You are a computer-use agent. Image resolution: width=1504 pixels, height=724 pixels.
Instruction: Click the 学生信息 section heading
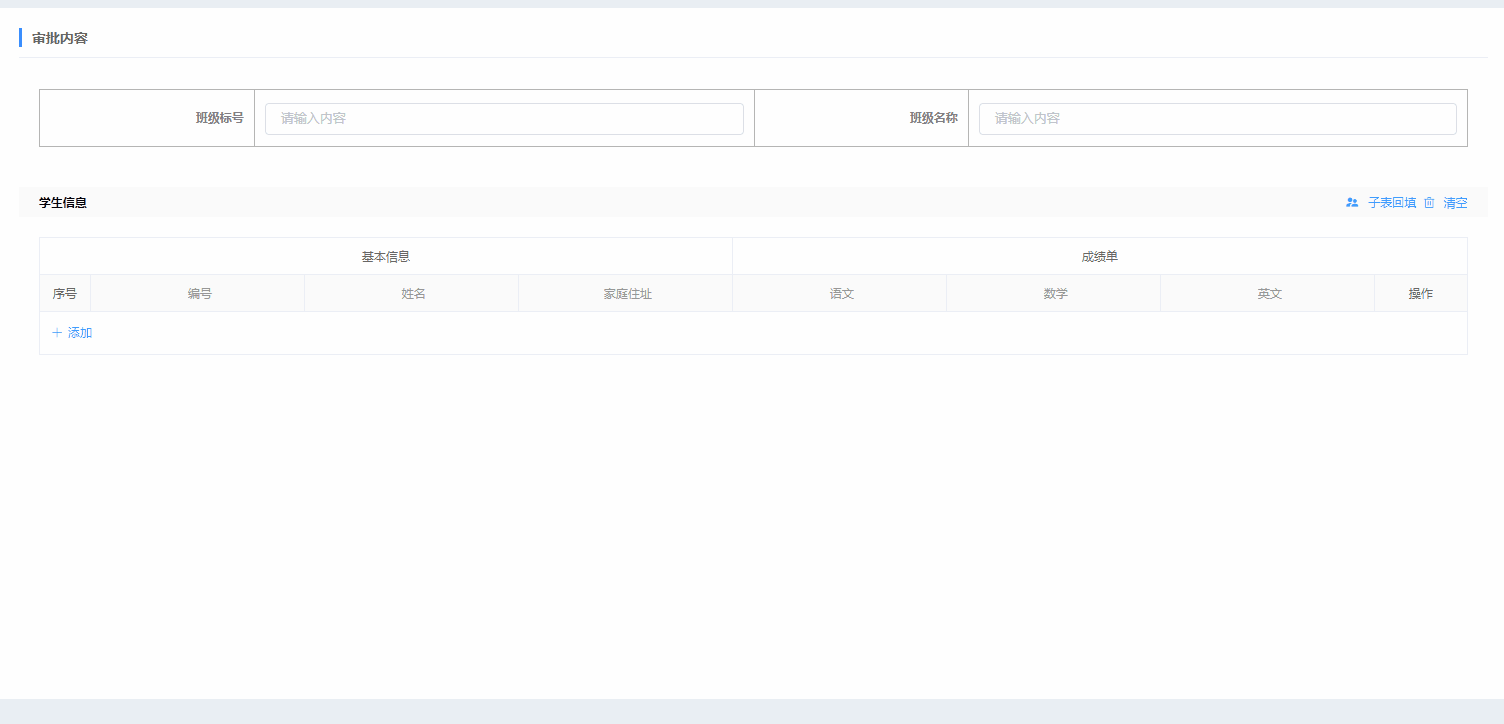pos(63,203)
